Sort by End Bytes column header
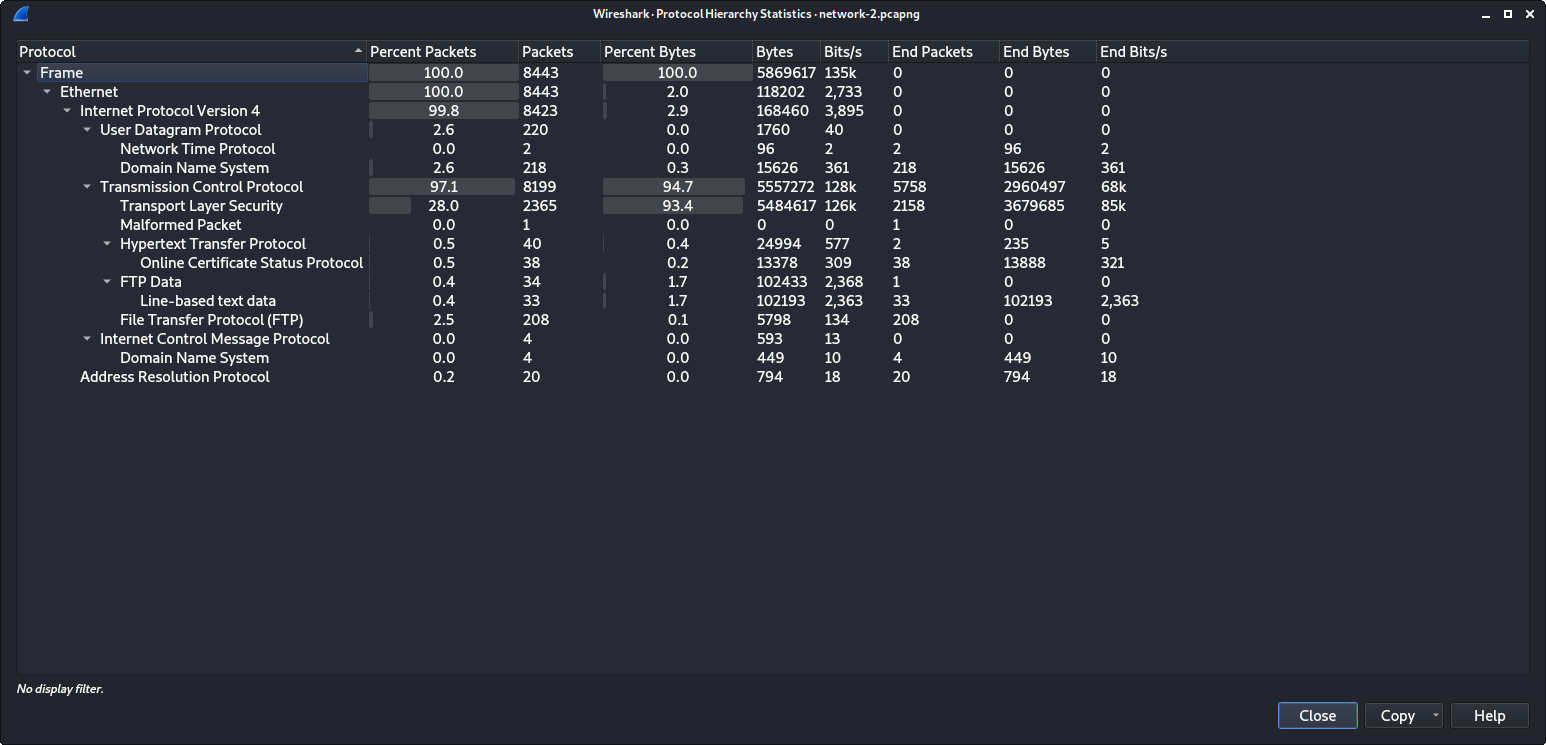1546x745 pixels. [x=1049, y=52]
